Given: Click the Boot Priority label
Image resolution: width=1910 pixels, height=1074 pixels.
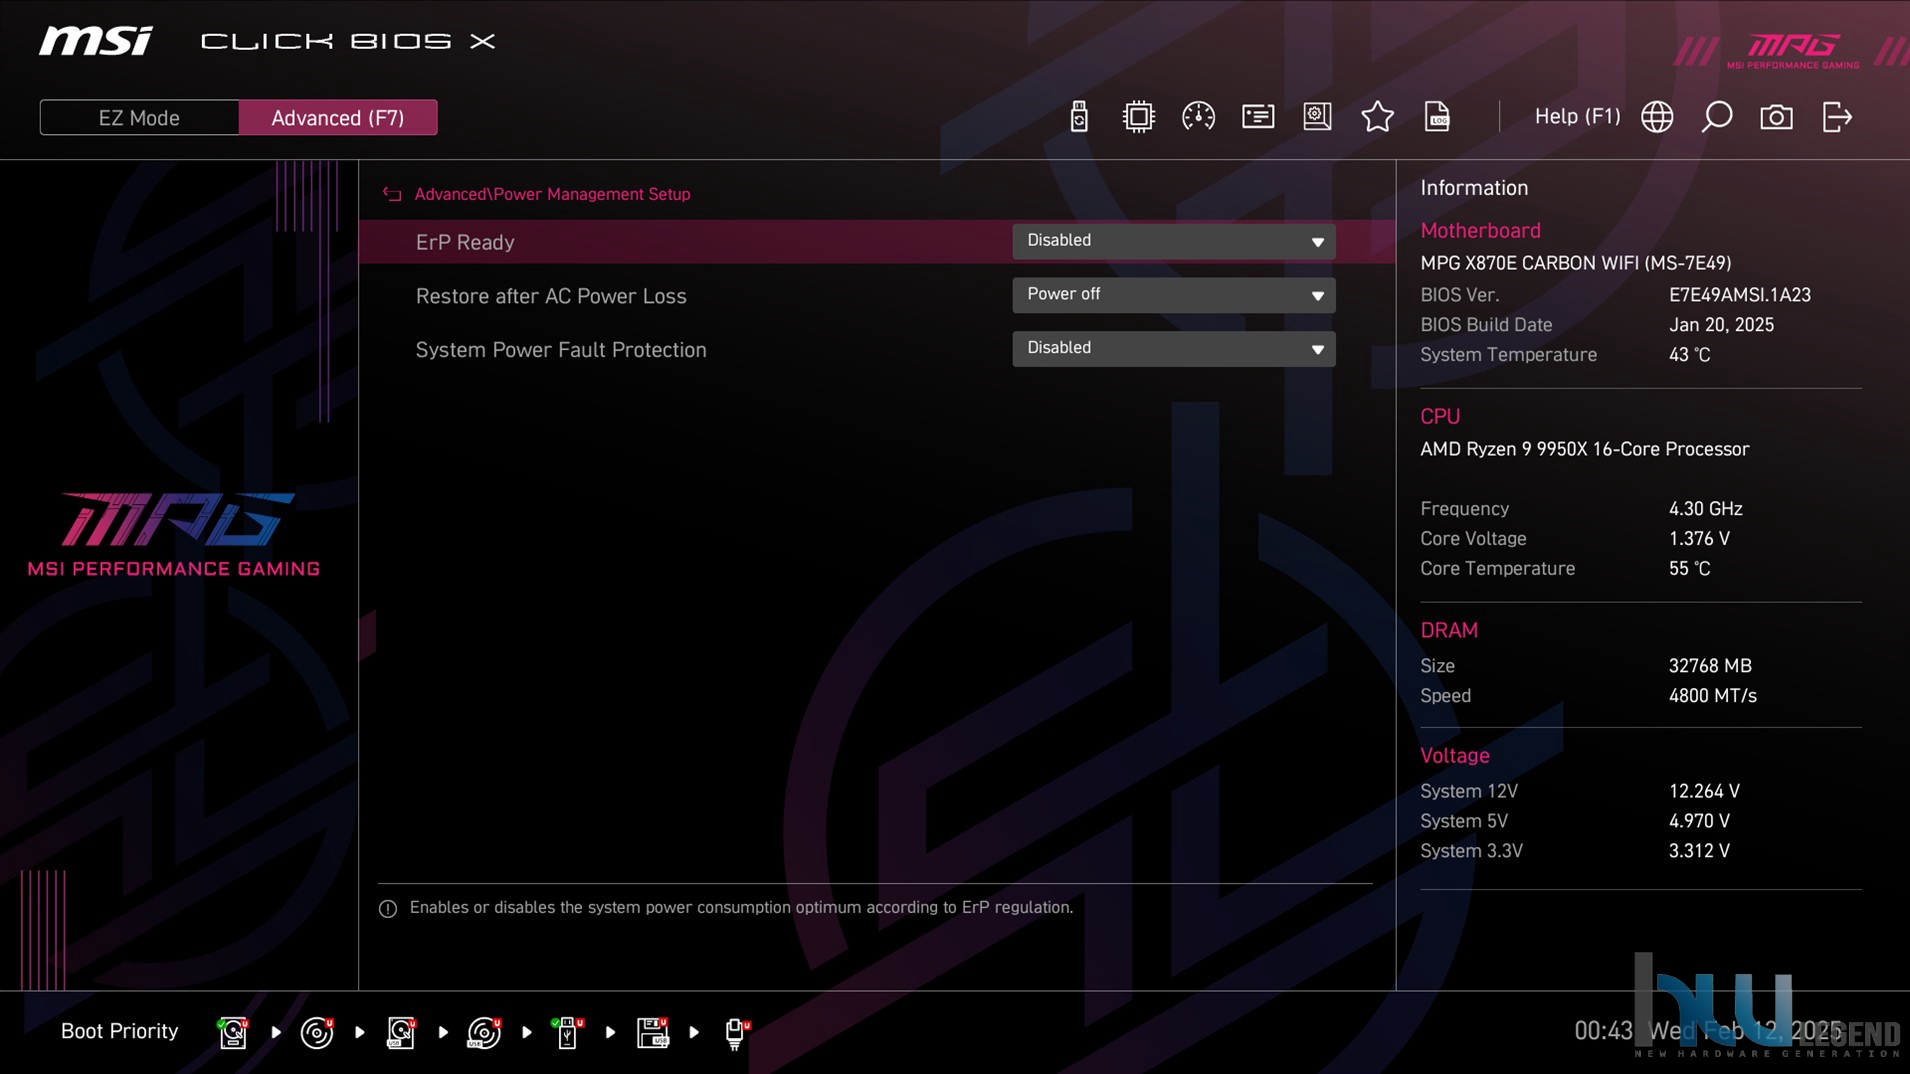Looking at the screenshot, I should tap(119, 1031).
